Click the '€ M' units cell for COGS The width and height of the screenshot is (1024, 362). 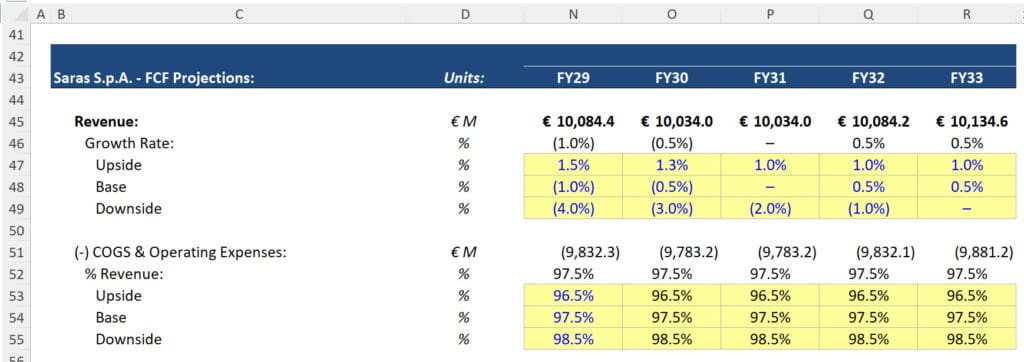point(464,252)
